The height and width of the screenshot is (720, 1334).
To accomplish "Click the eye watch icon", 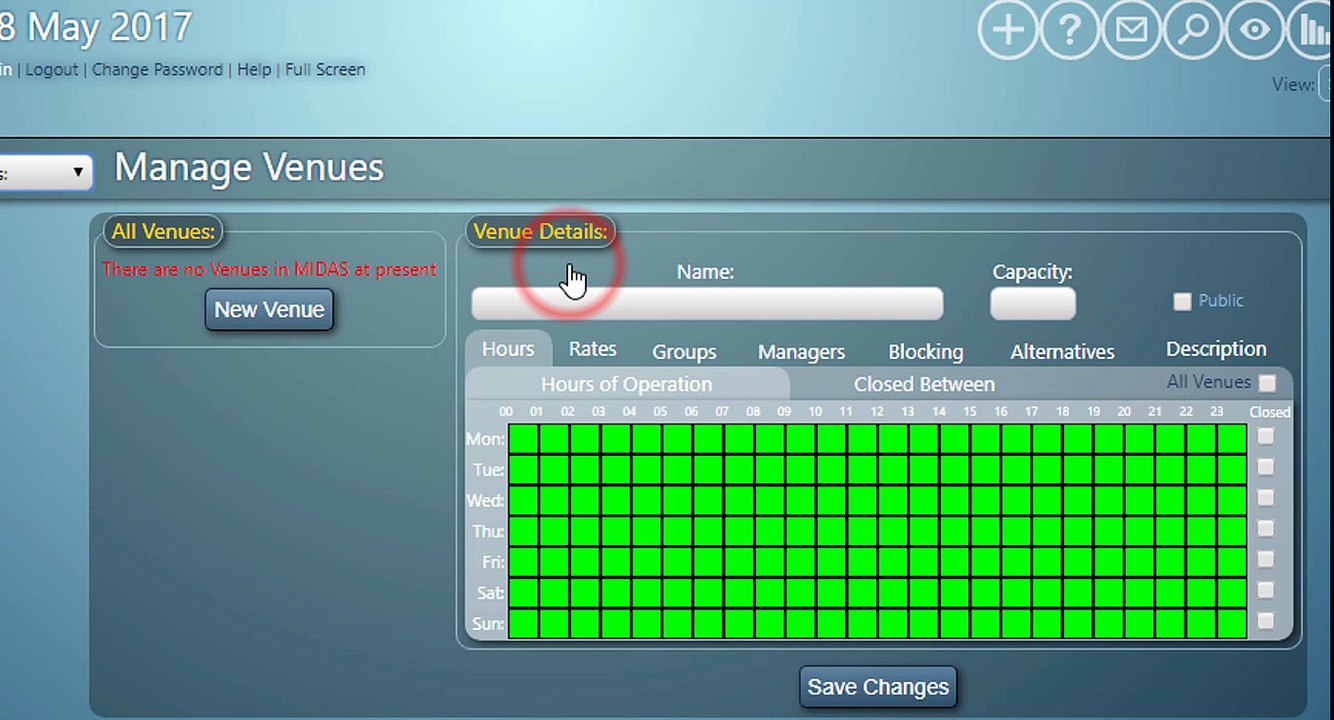I will 1254,31.
